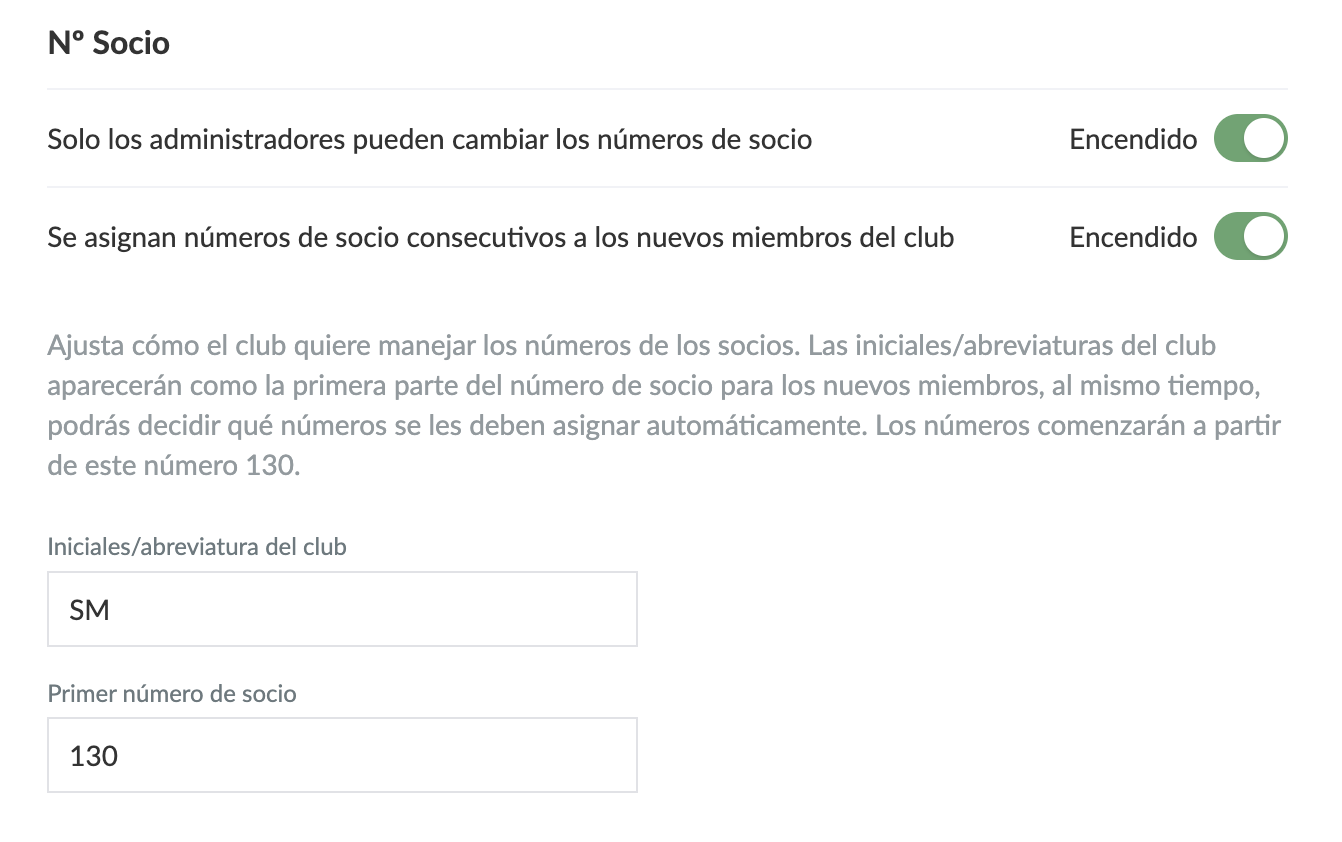Click Encendido label beside consecutivos setting

(1133, 237)
